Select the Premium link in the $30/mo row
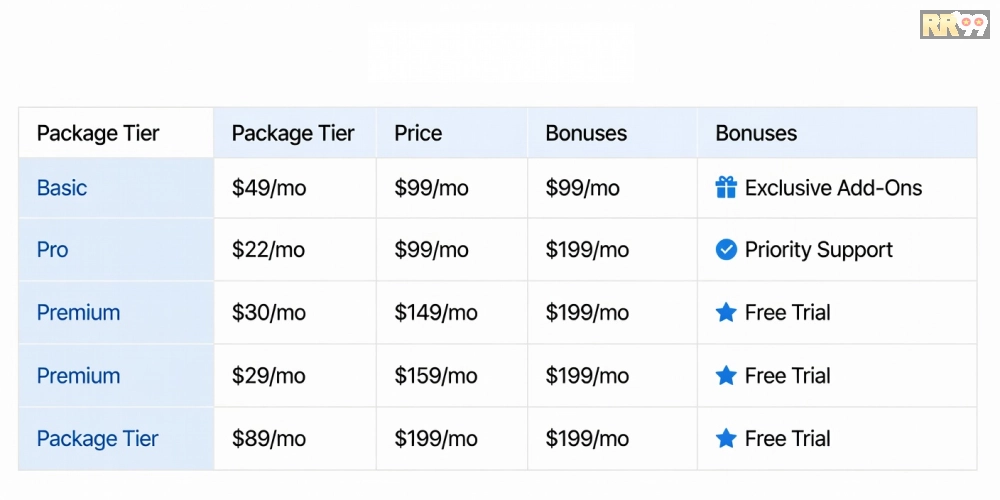Image resolution: width=1000 pixels, height=500 pixels. pos(78,313)
